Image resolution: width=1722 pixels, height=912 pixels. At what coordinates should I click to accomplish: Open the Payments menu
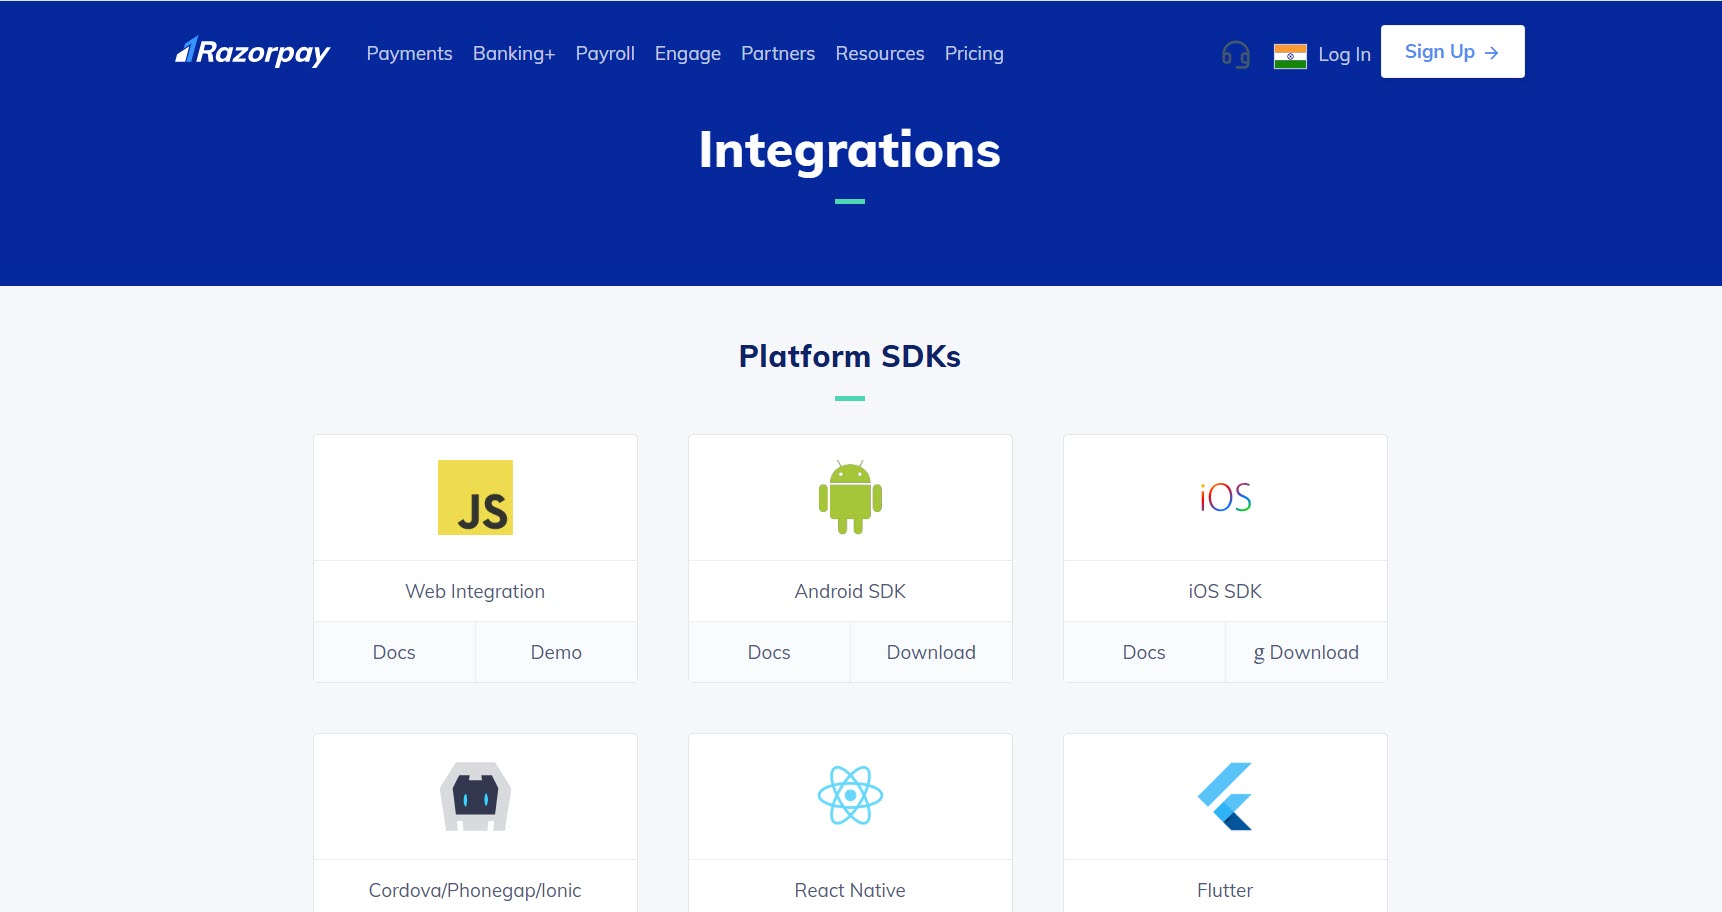coord(409,54)
